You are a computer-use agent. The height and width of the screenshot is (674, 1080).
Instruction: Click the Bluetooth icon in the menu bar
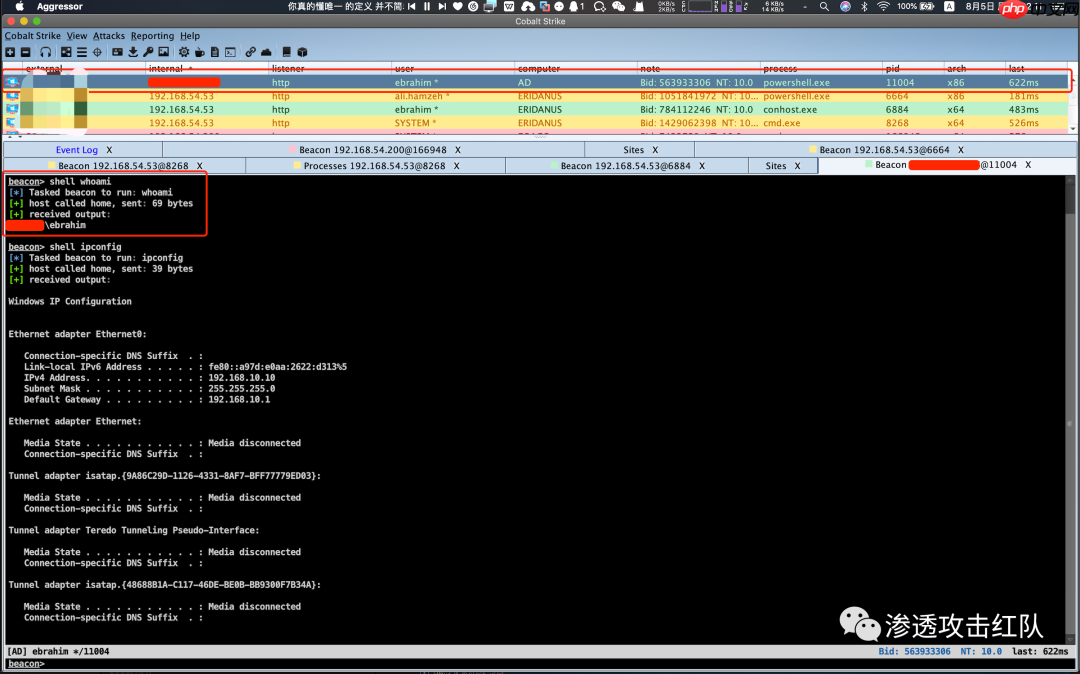(864, 6)
